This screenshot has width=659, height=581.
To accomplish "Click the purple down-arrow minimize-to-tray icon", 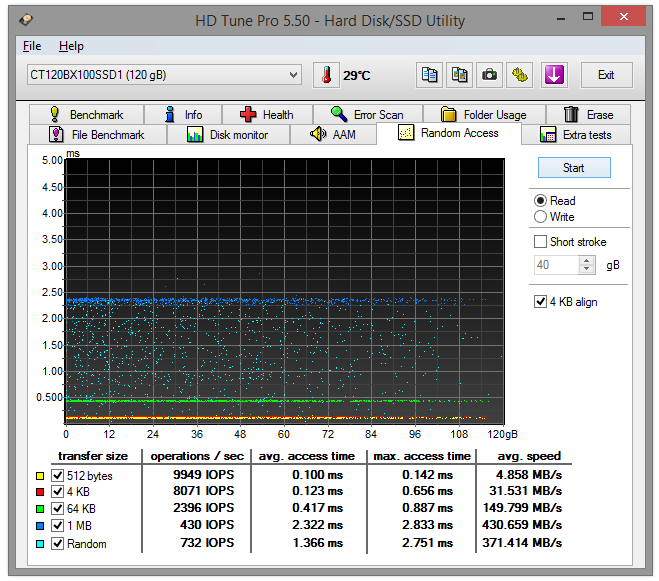I will click(554, 75).
